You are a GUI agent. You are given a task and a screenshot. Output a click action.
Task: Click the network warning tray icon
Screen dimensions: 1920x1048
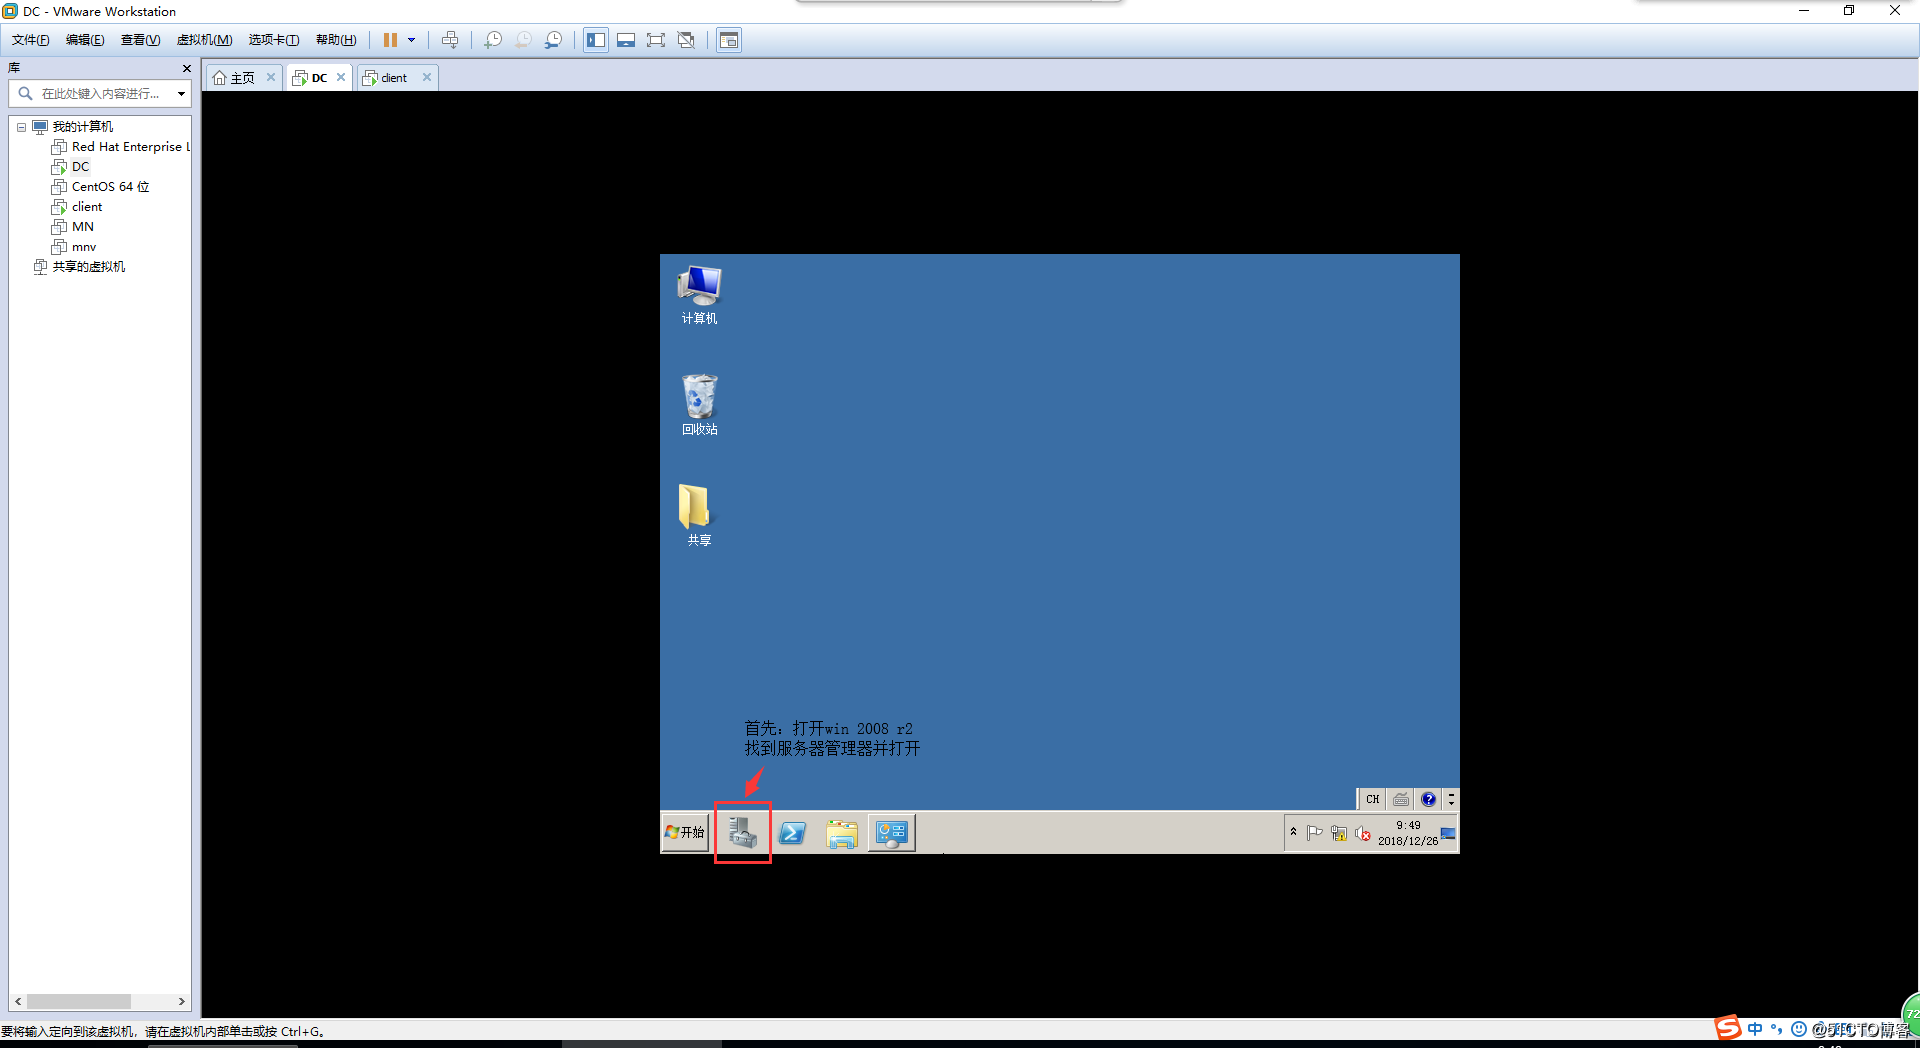tap(1339, 833)
